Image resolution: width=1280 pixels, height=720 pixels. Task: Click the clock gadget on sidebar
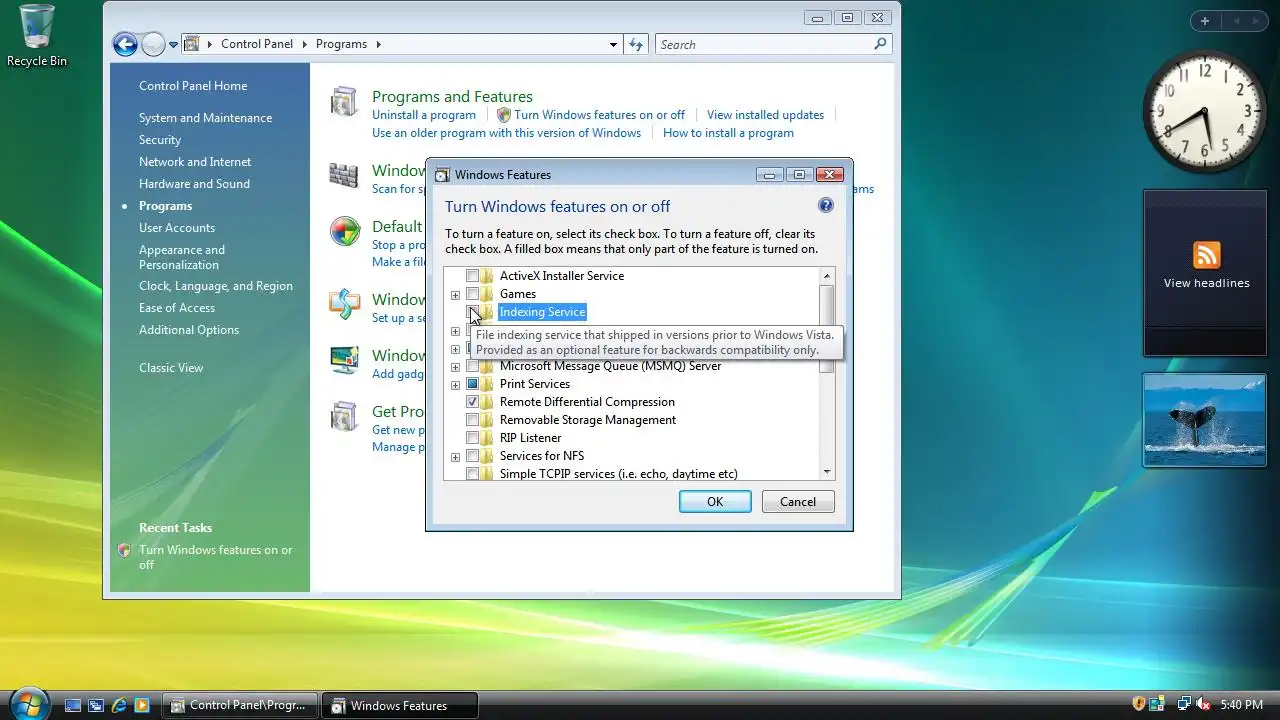click(x=1204, y=112)
